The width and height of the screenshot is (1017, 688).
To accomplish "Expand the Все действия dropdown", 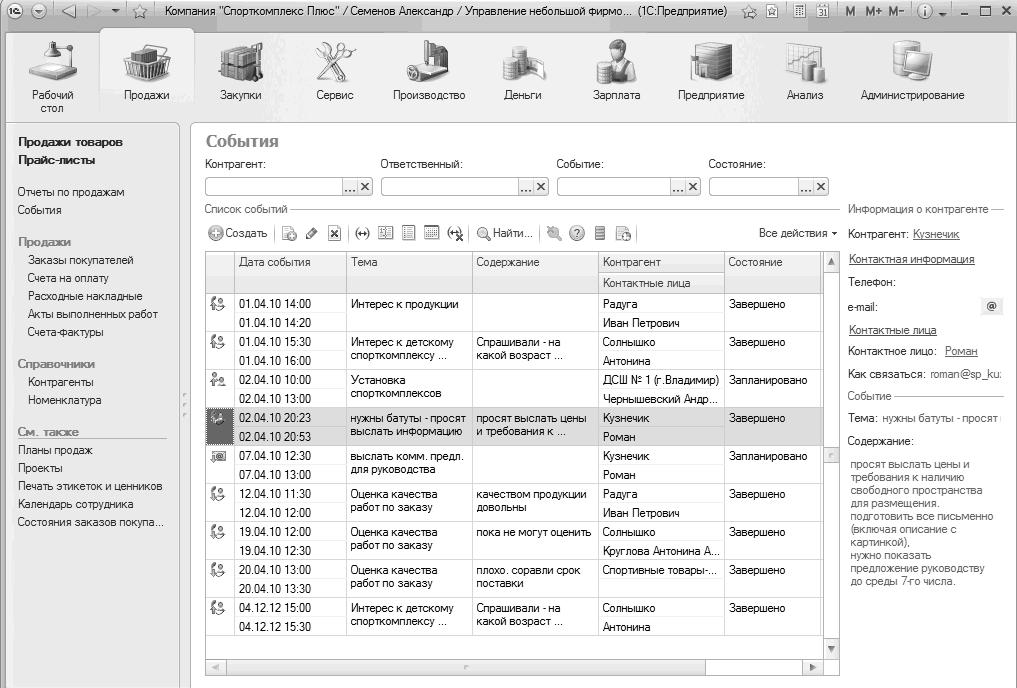I will tap(798, 233).
